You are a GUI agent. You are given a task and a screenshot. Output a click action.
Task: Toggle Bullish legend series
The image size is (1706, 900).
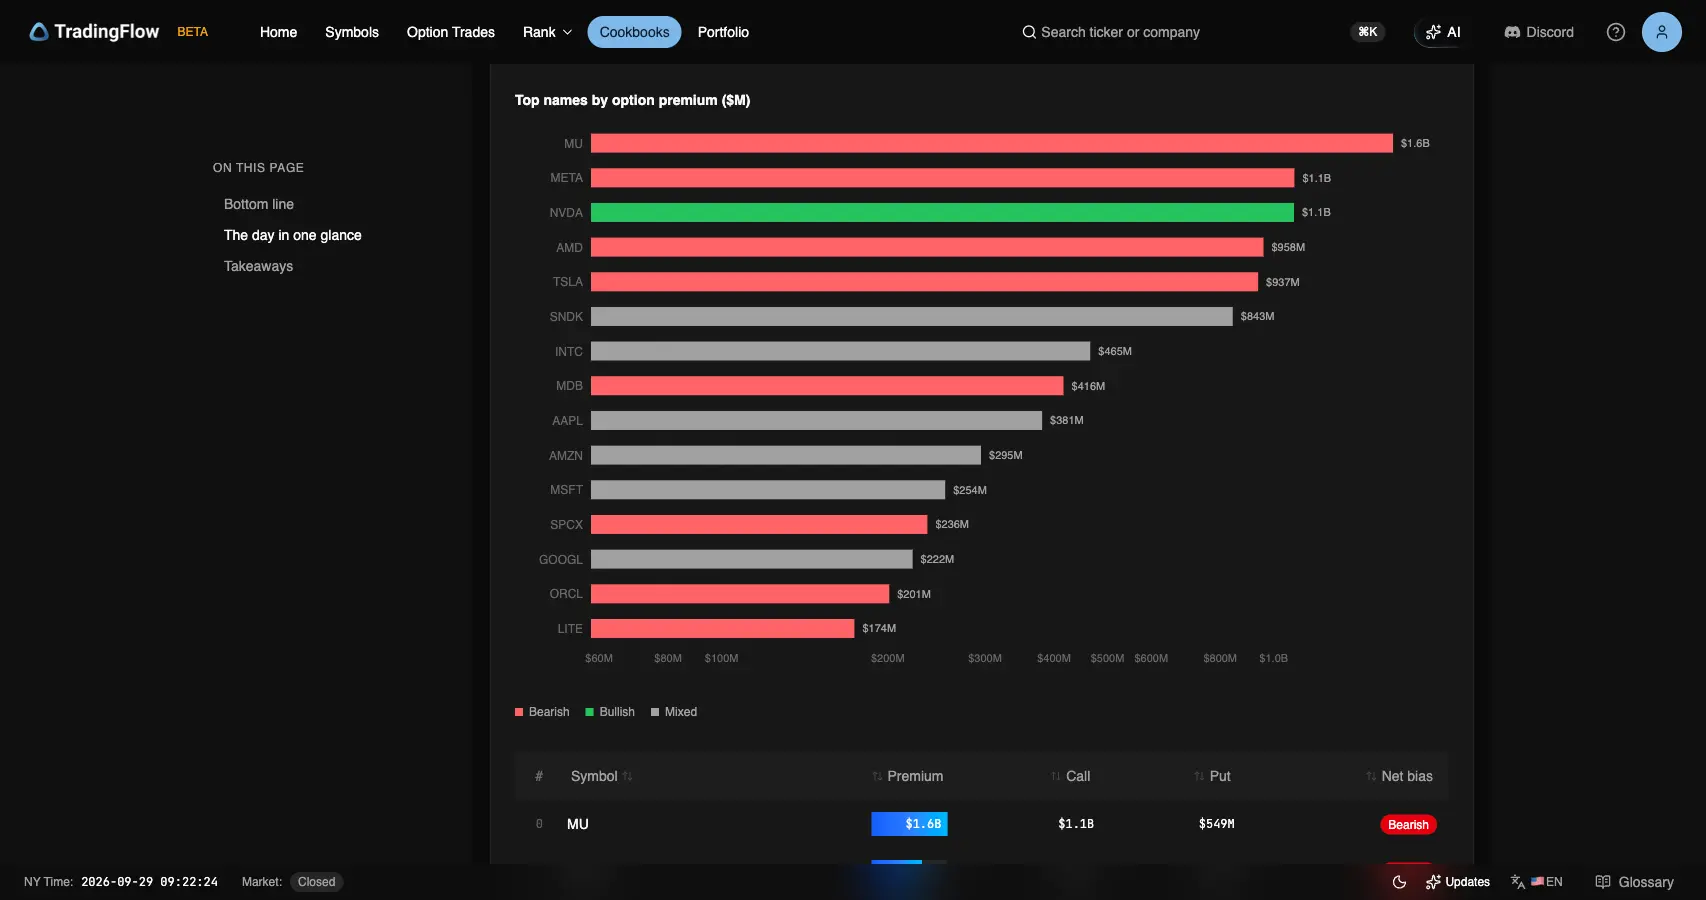point(610,712)
